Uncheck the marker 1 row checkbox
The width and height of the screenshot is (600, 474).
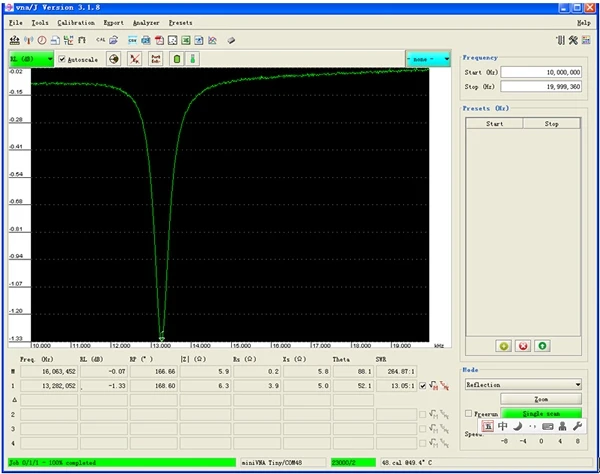click(422, 385)
